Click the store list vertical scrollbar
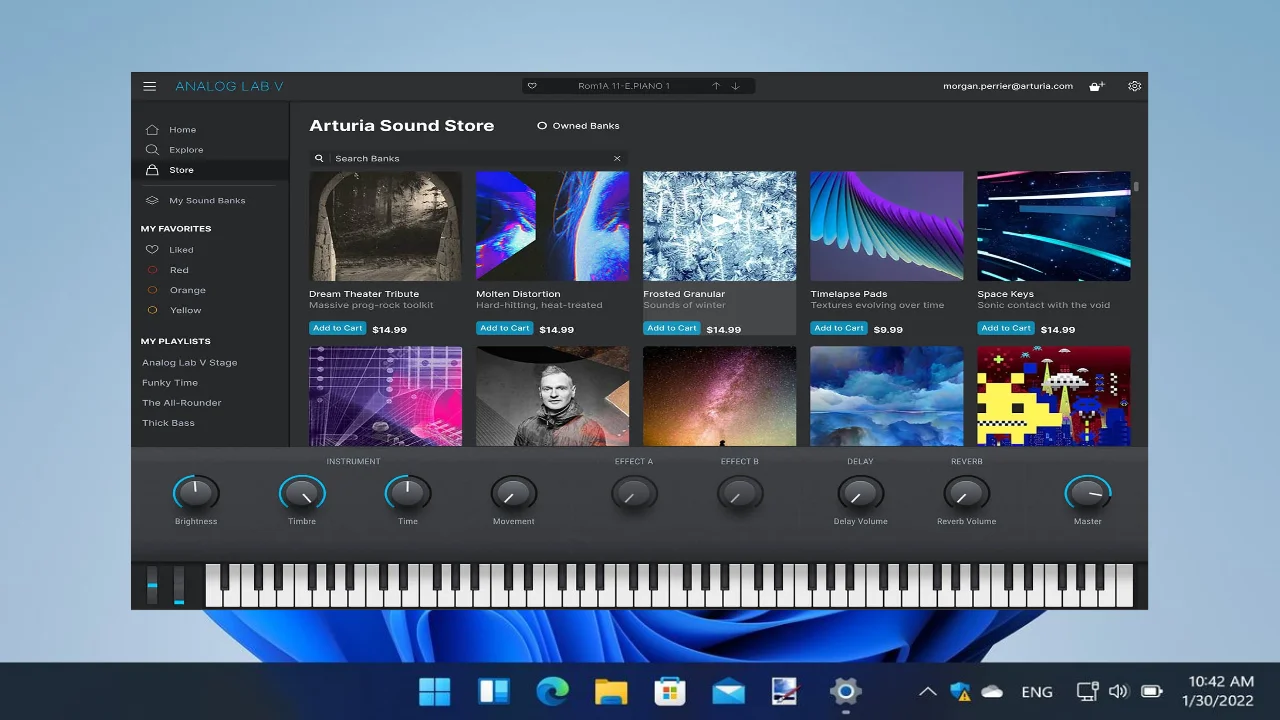Screen dimensions: 1280x720 [1136, 186]
